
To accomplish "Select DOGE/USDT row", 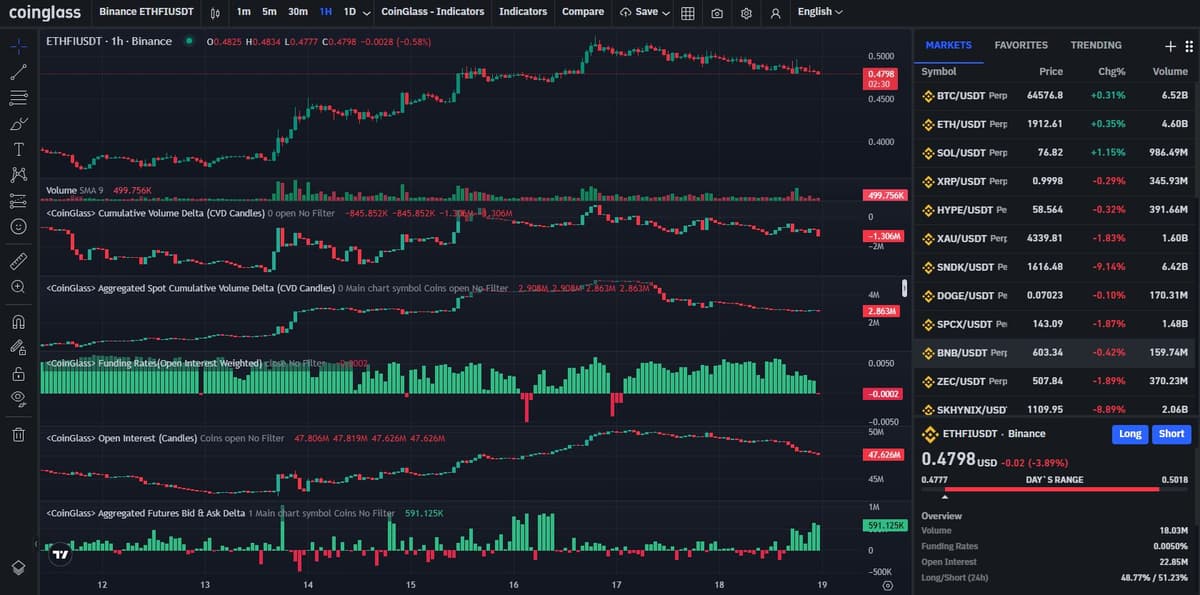I will [x=1056, y=296].
